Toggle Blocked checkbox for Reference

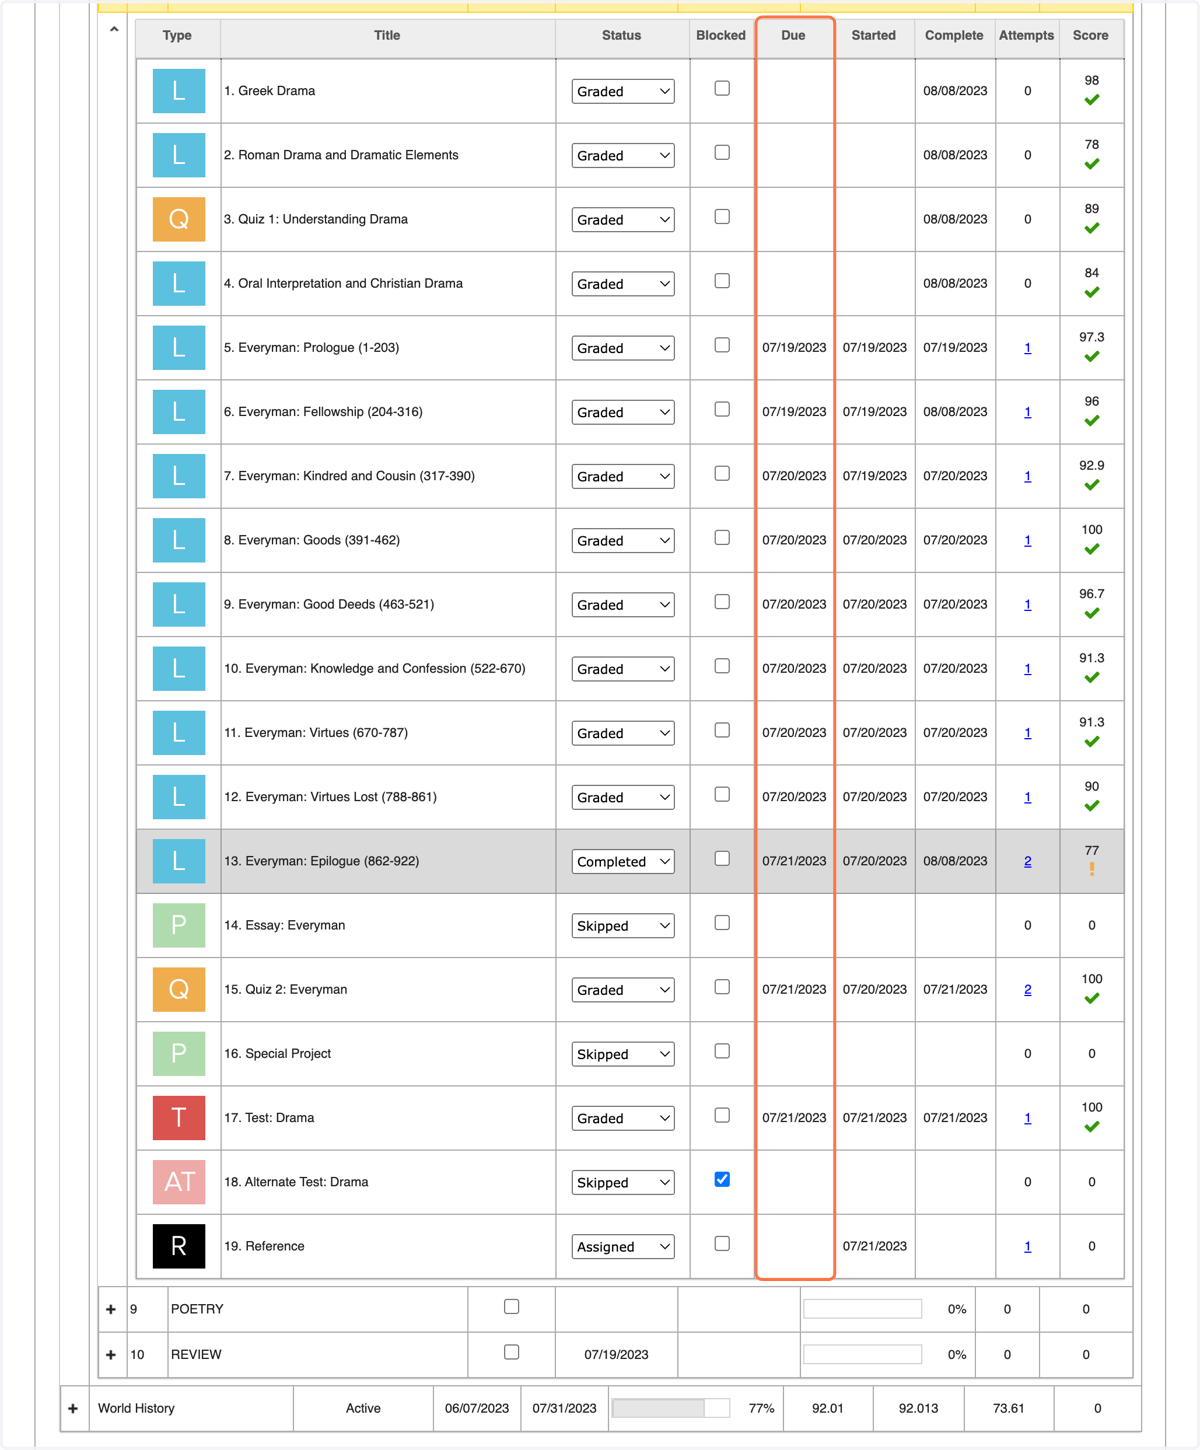click(722, 1244)
